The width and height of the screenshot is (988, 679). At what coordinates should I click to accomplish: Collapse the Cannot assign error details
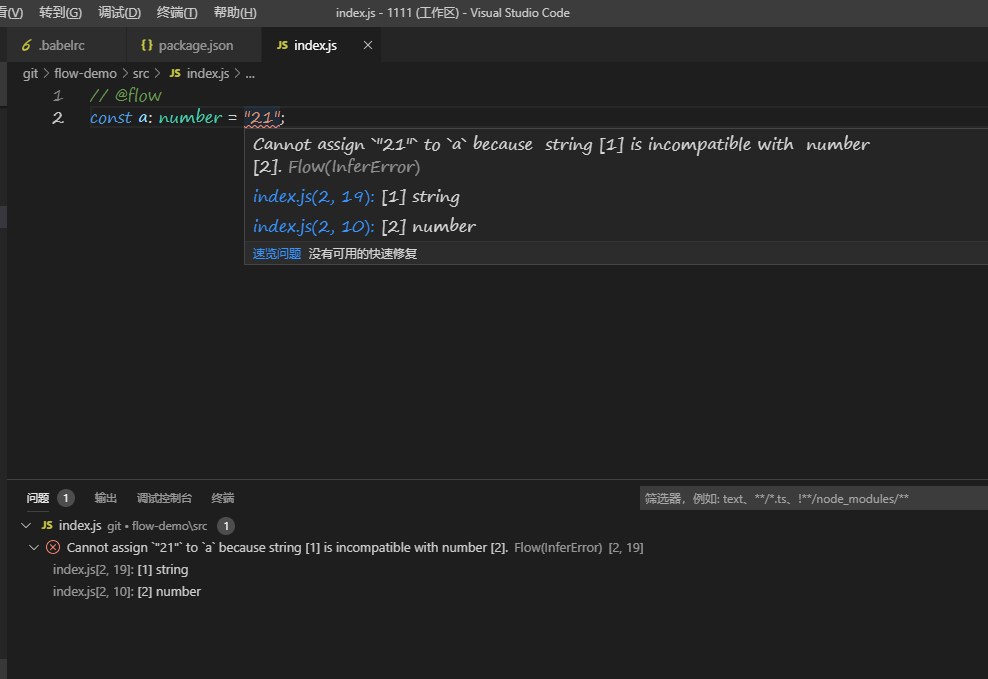35,548
